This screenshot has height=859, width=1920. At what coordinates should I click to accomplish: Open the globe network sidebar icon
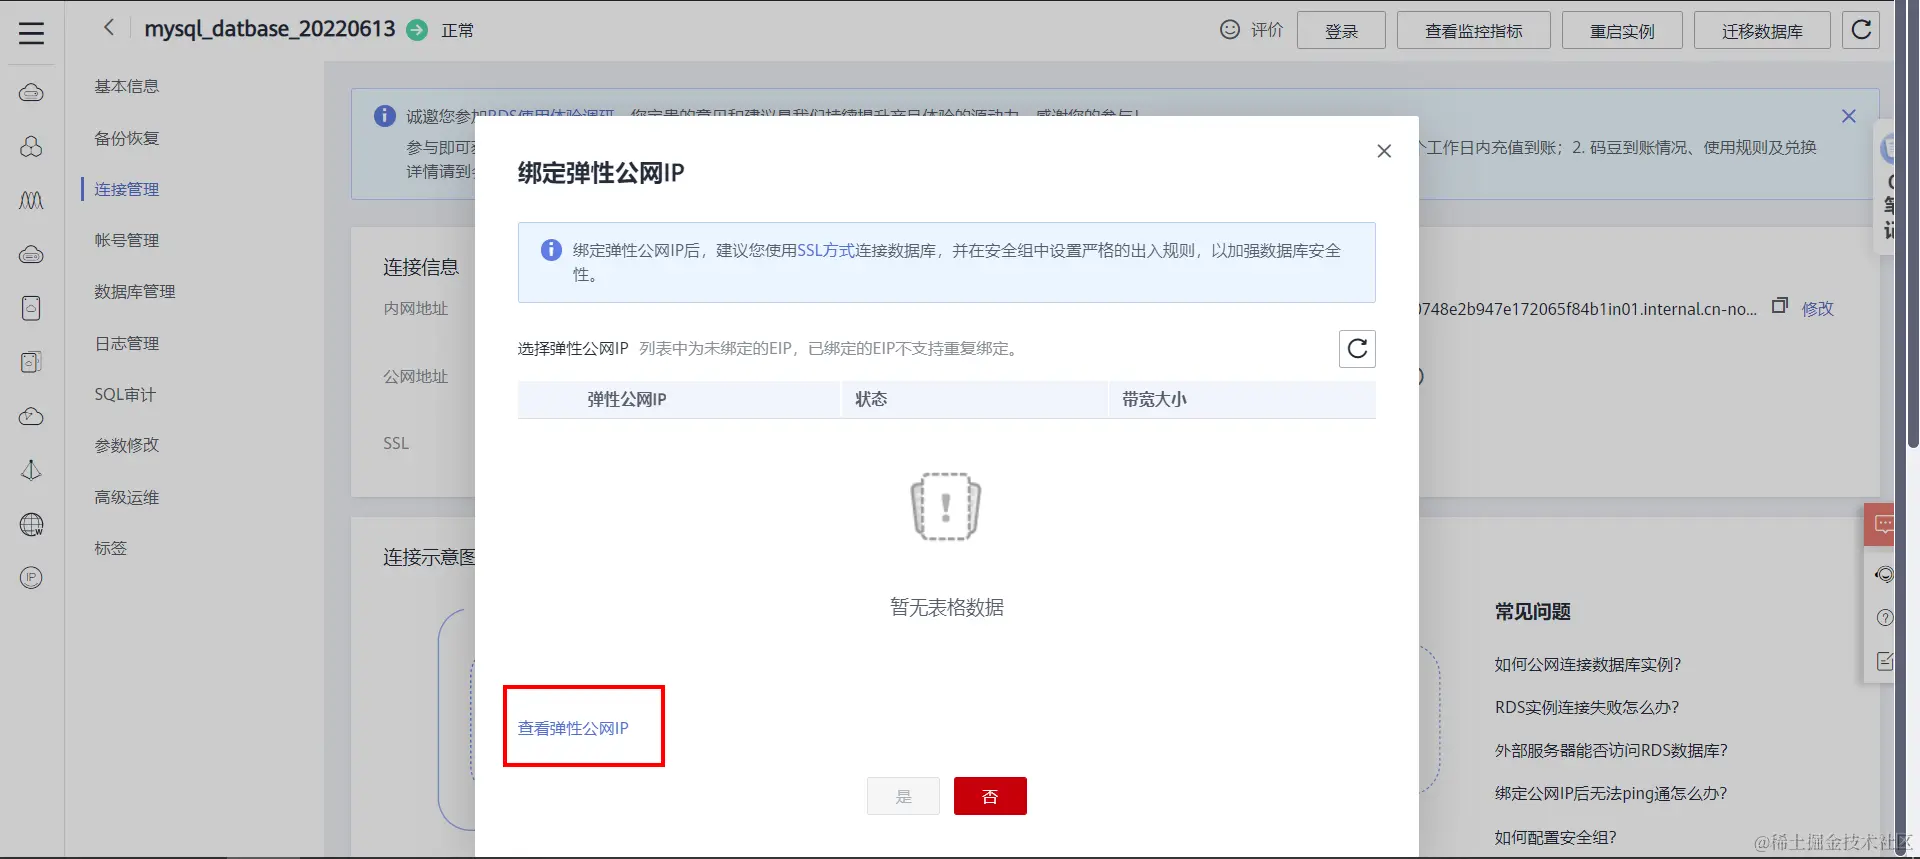point(32,524)
